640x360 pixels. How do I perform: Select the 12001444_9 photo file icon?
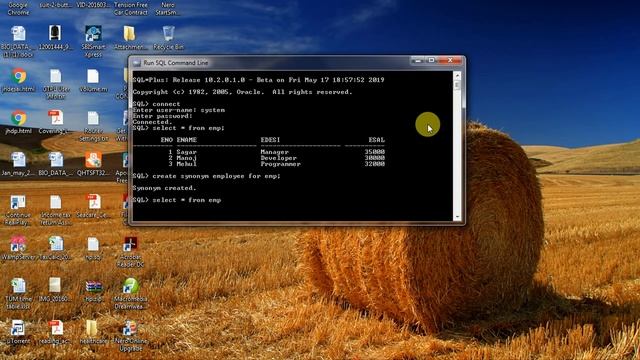[x=55, y=38]
